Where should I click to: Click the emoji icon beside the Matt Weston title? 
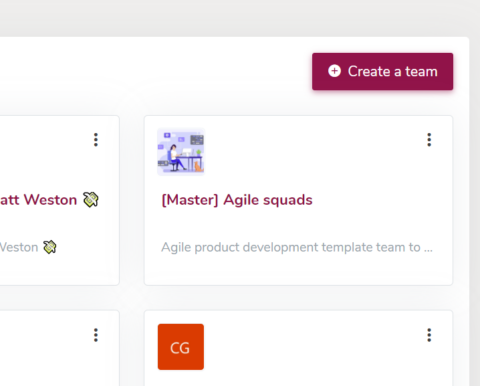(91, 200)
